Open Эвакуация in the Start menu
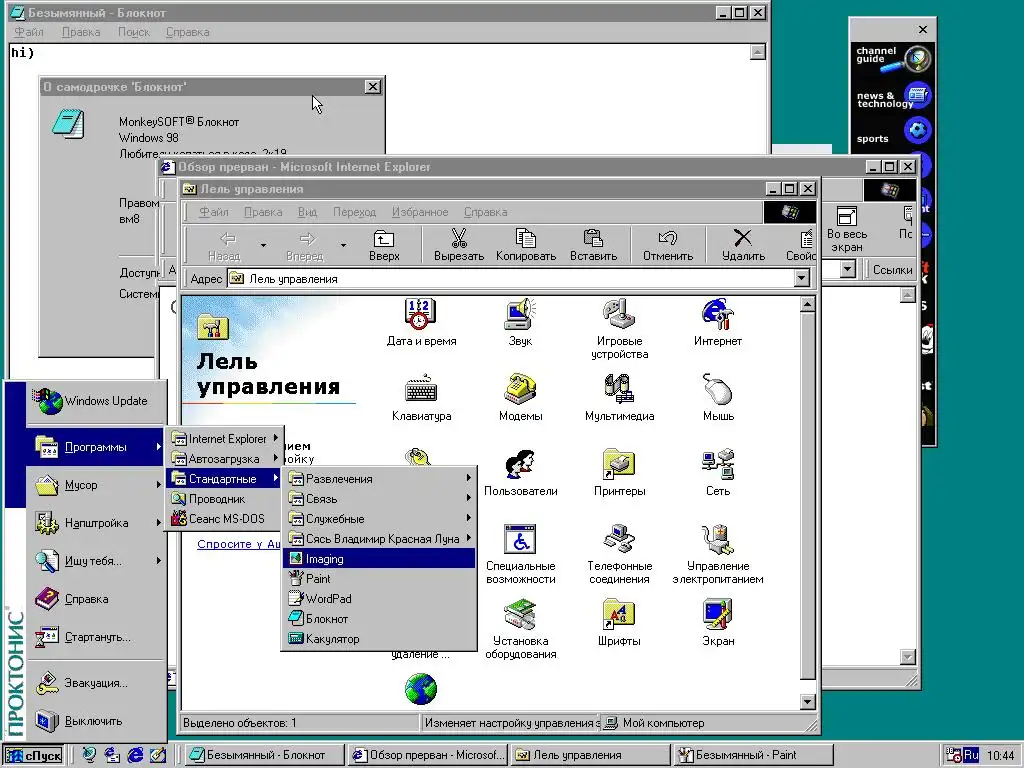 point(95,683)
